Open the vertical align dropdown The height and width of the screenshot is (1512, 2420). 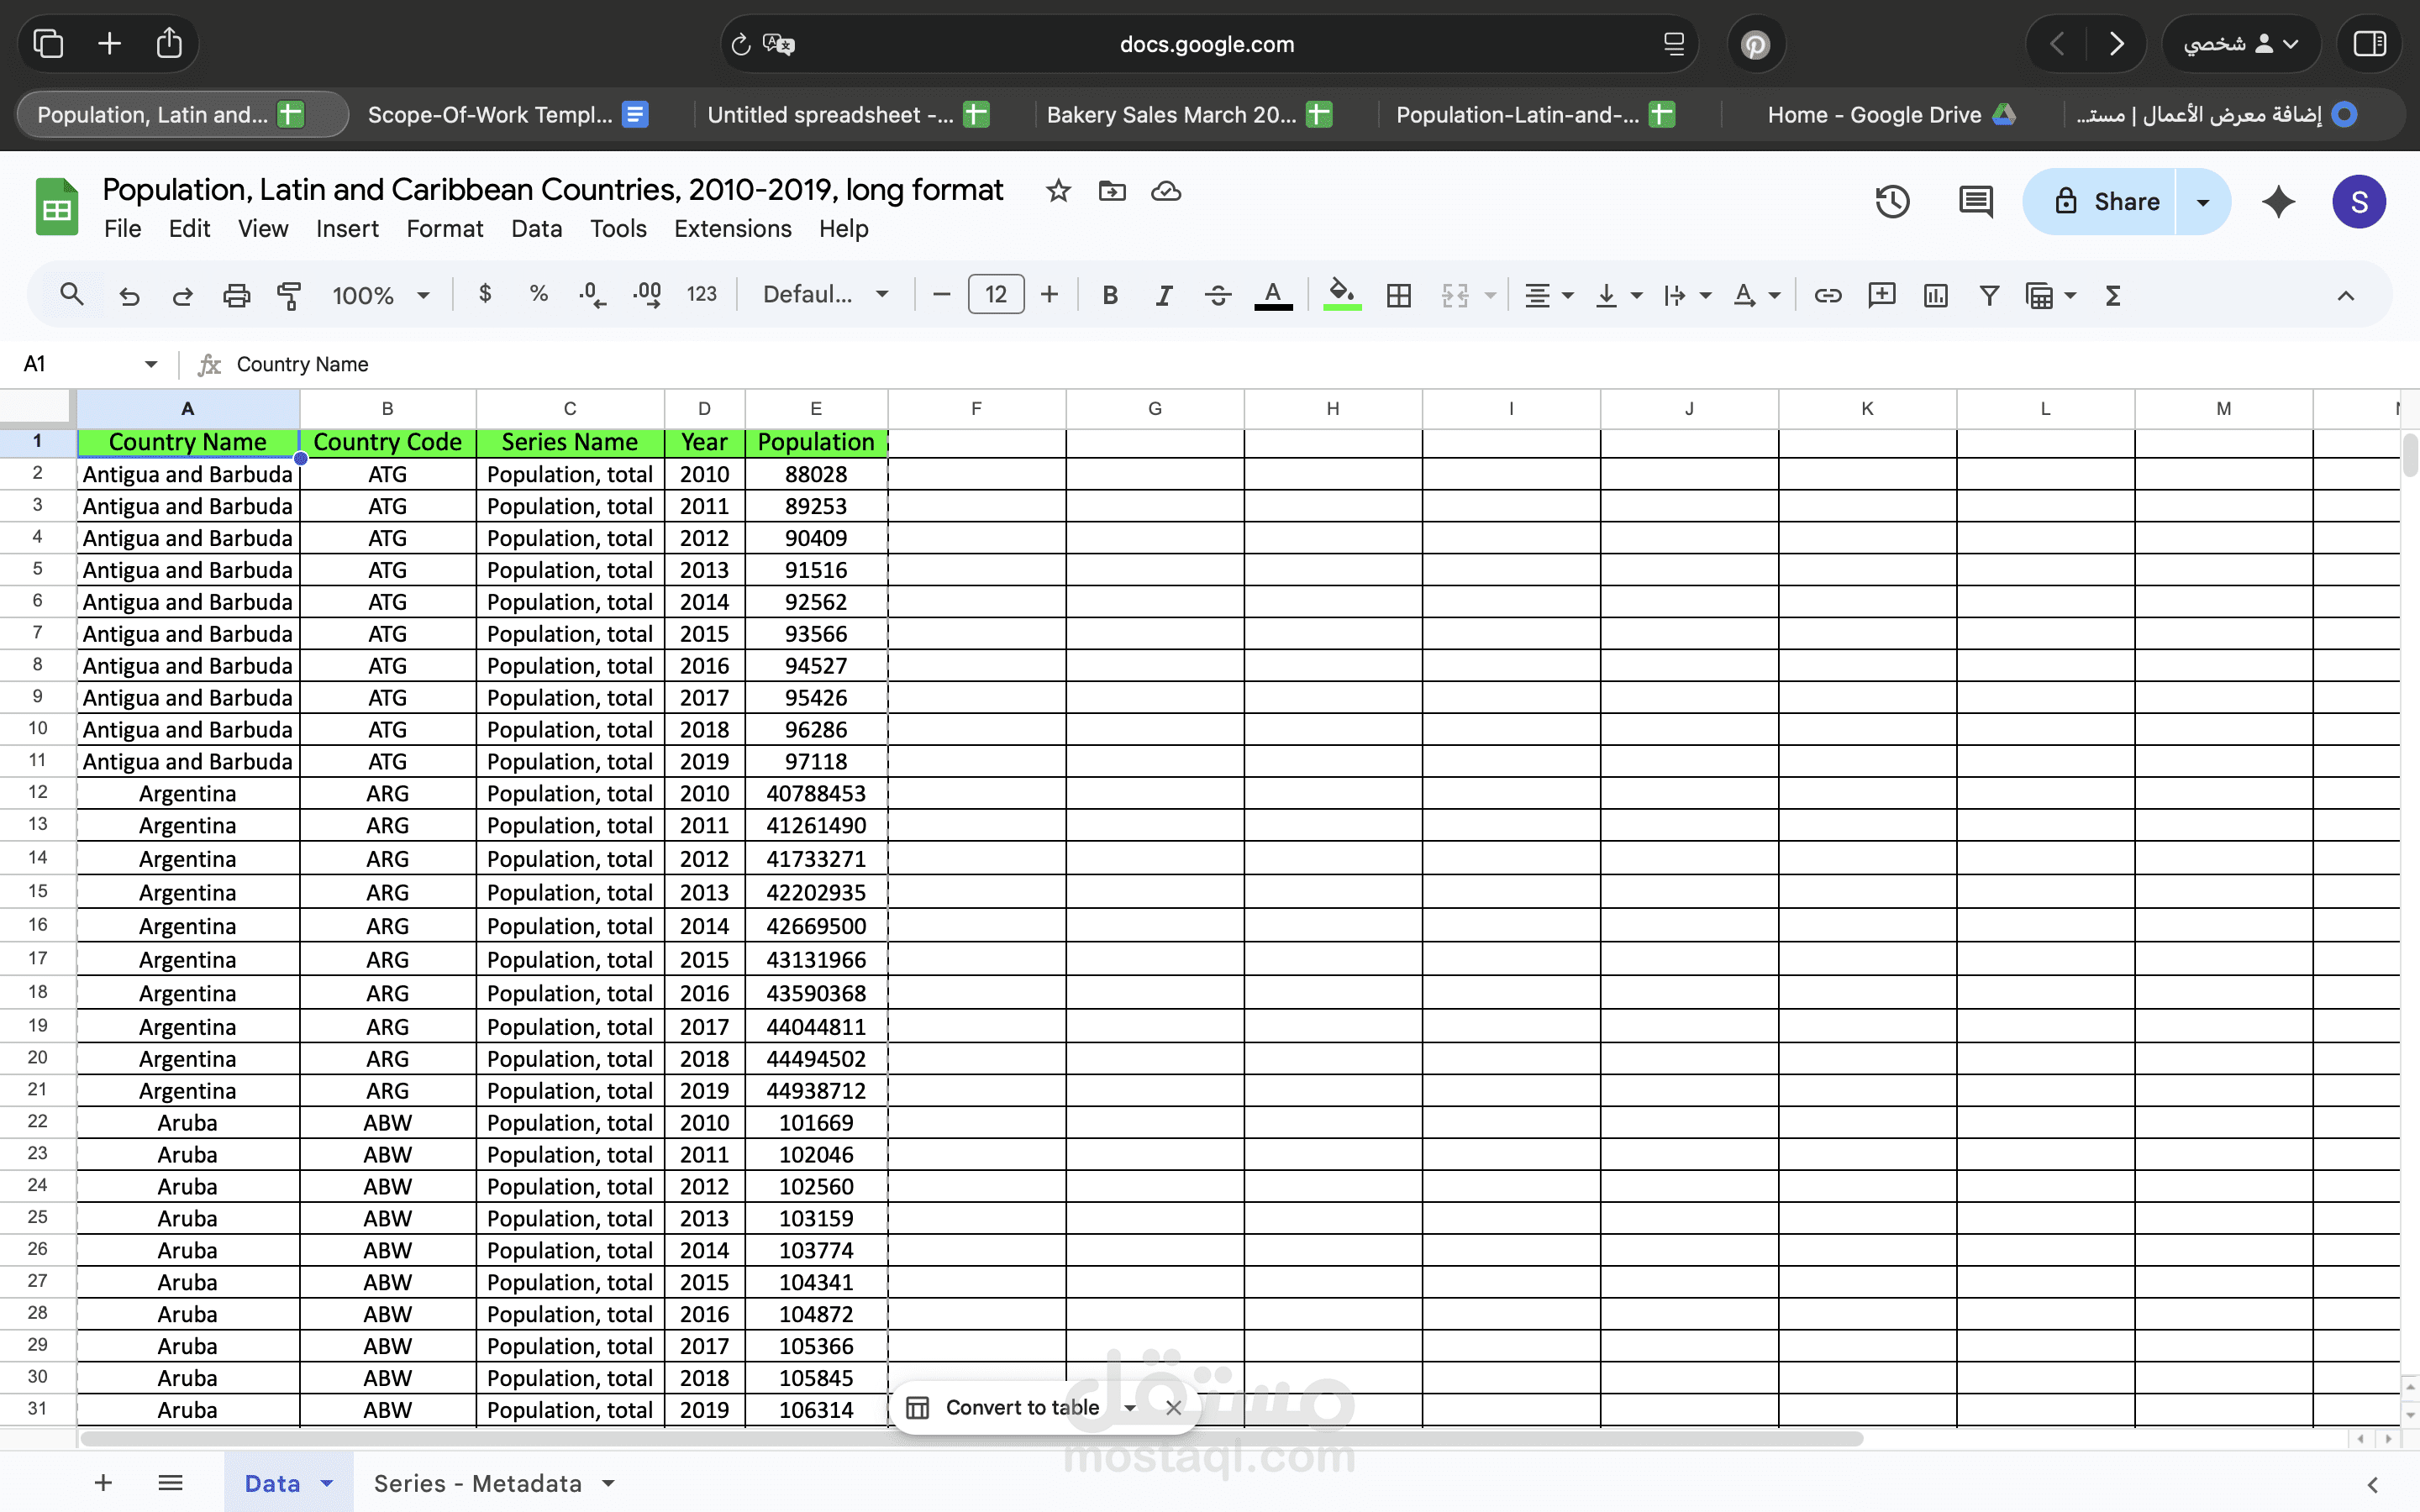[x=1618, y=295]
